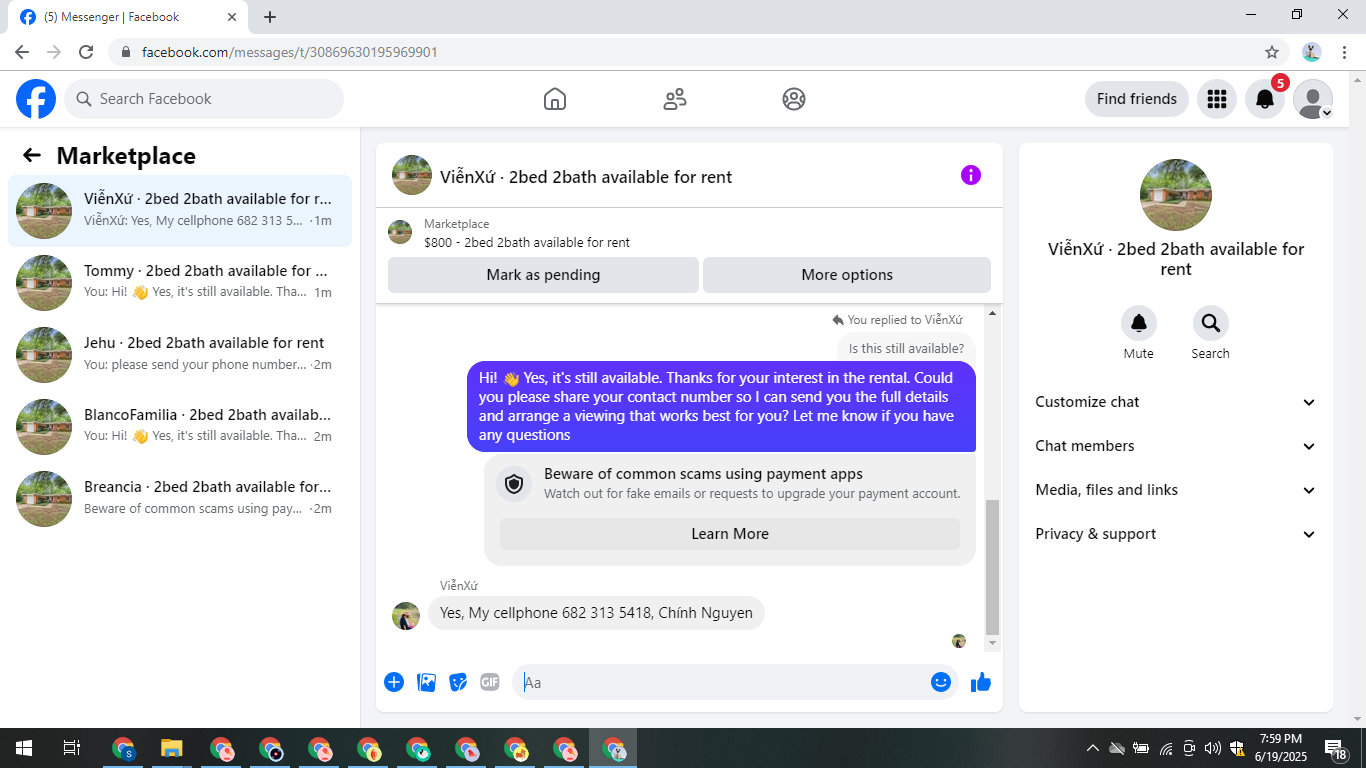This screenshot has height=768, width=1366.
Task: Click the chat messages scrollbar
Action: pos(992,566)
